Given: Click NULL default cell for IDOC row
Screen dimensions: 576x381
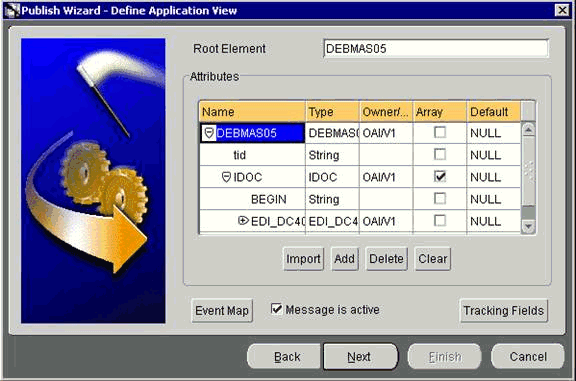Looking at the screenshot, I should (x=494, y=177).
